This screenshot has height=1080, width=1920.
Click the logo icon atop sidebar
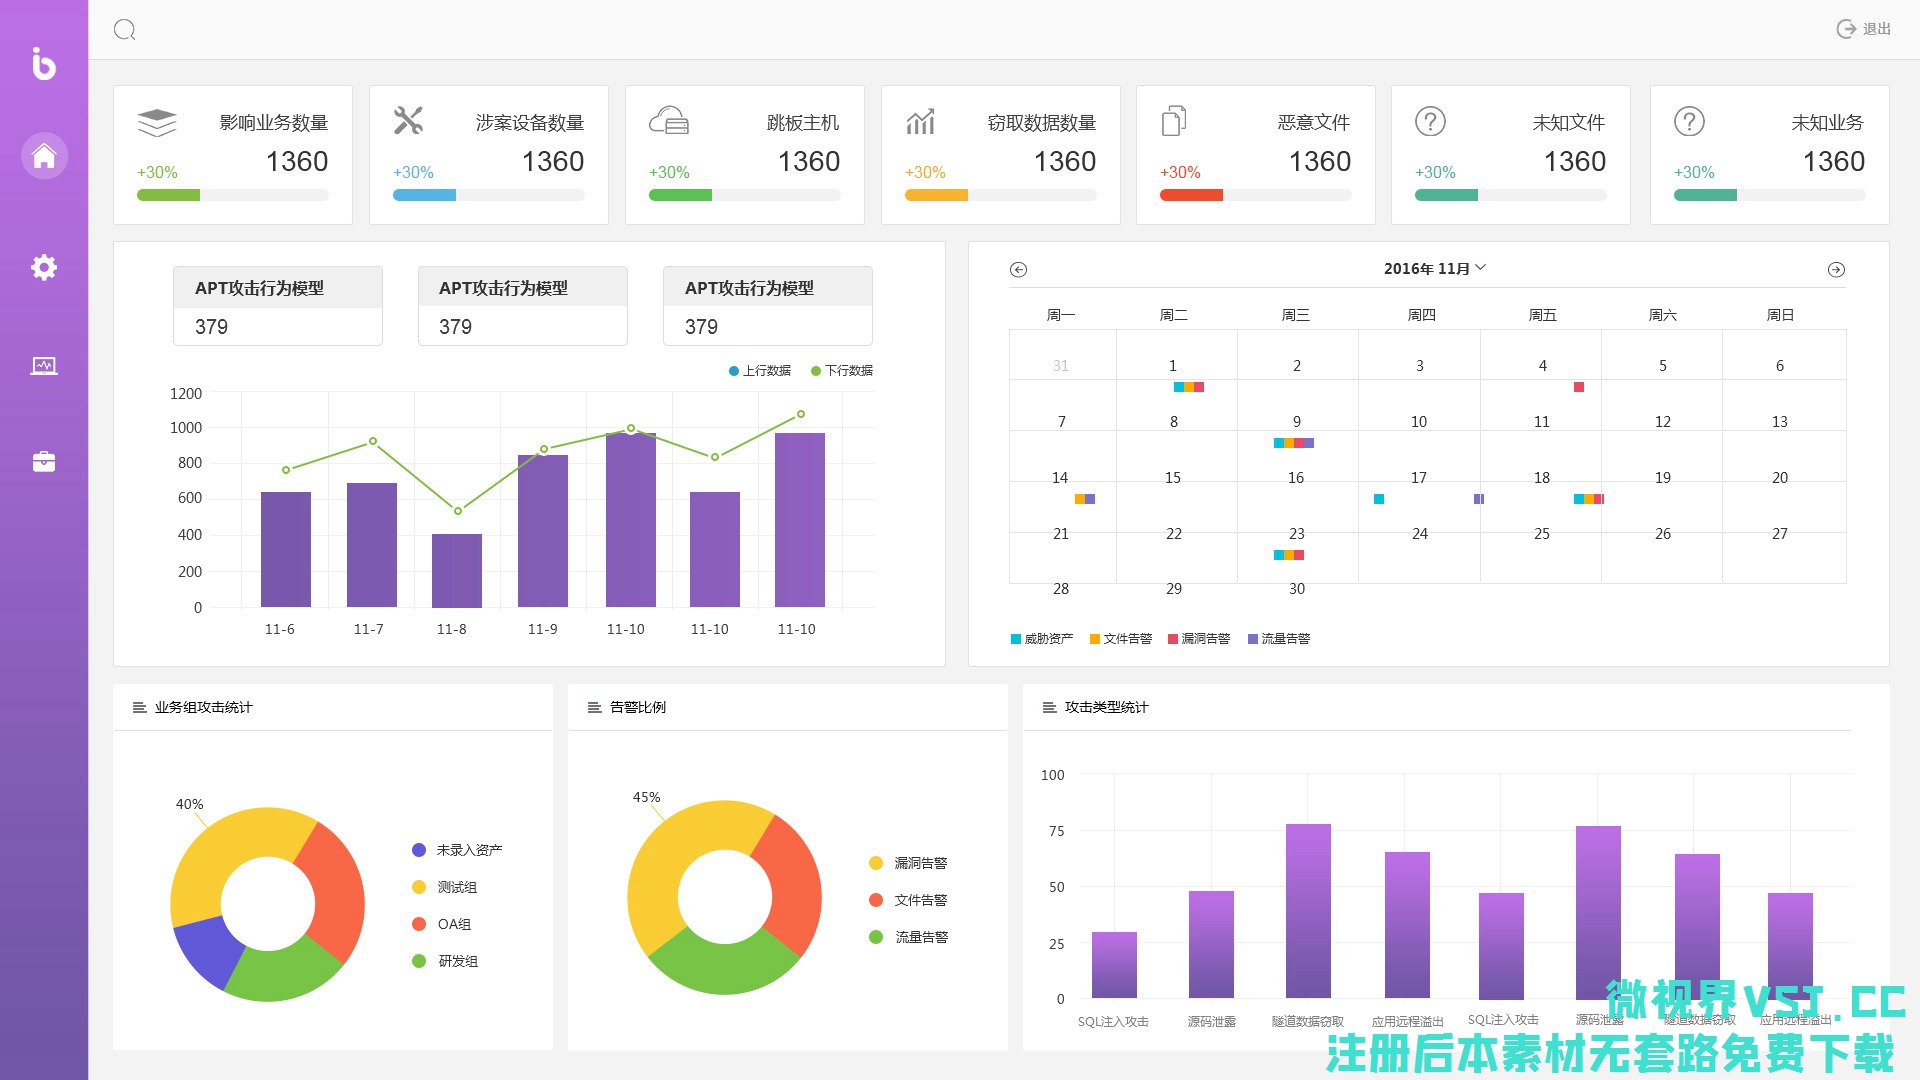[x=44, y=64]
